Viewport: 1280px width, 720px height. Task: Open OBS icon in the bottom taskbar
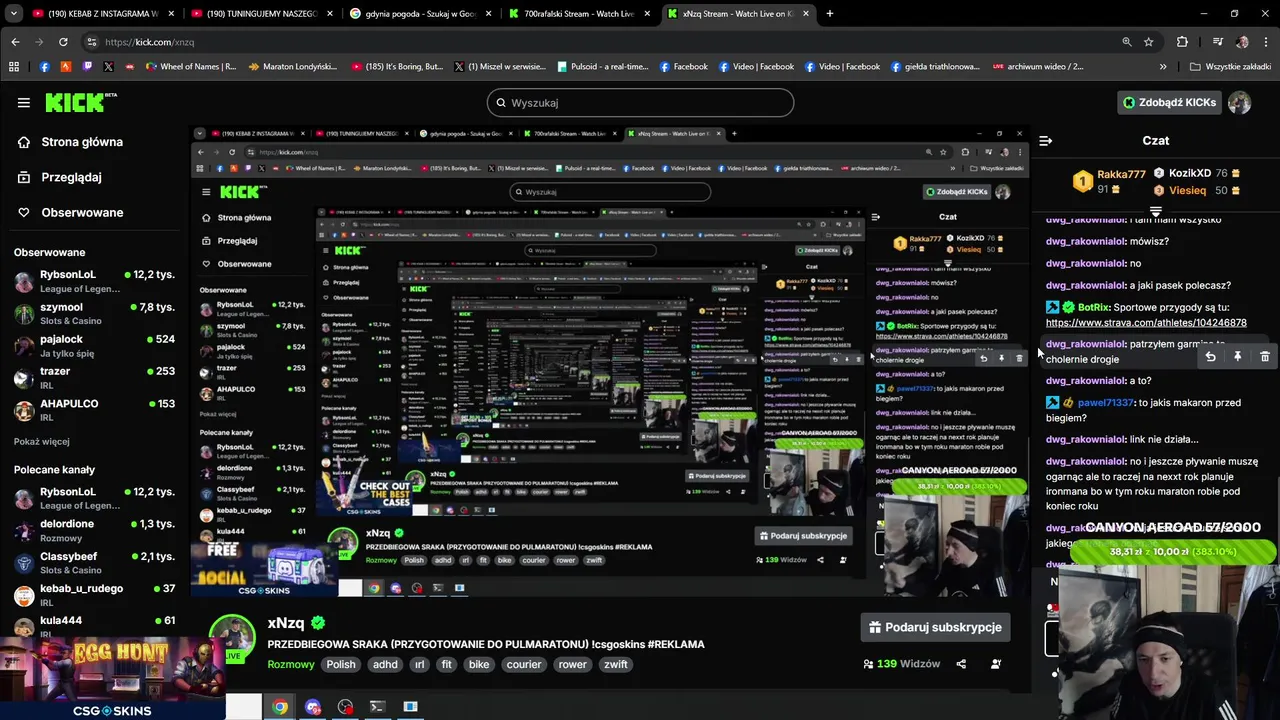[345, 707]
